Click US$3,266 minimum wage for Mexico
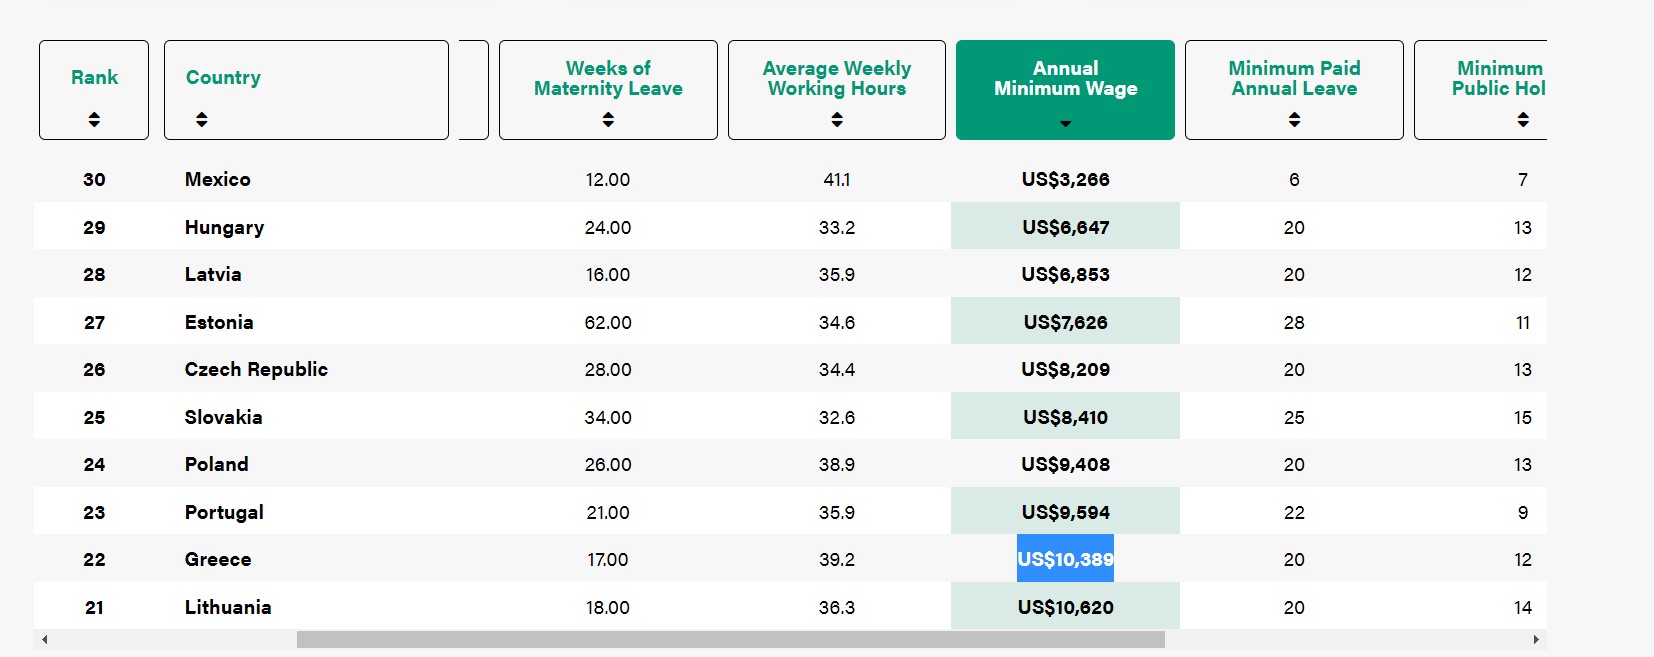 1065,179
